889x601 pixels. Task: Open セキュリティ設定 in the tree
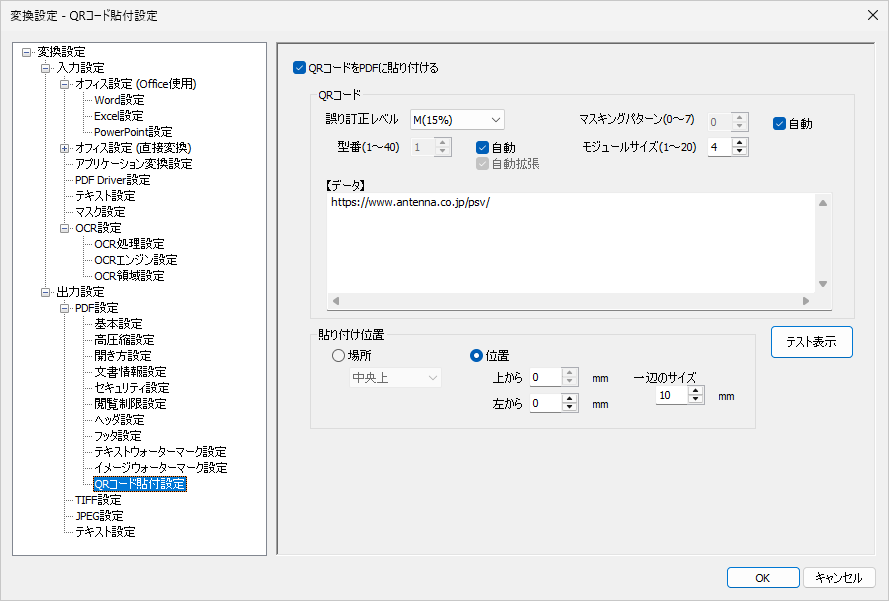pyautogui.click(x=131, y=388)
